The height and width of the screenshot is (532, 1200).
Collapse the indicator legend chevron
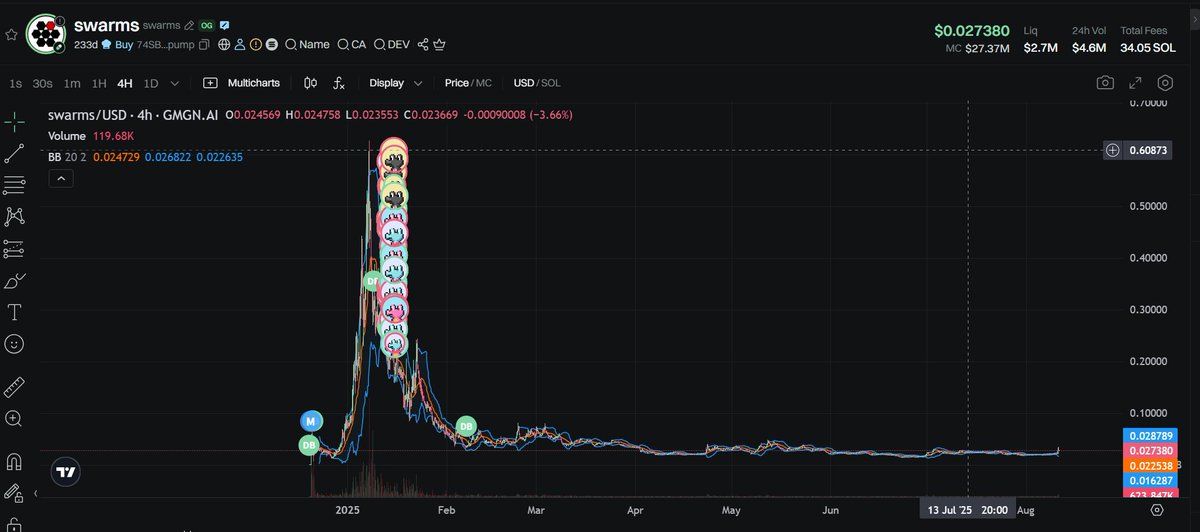(60, 178)
